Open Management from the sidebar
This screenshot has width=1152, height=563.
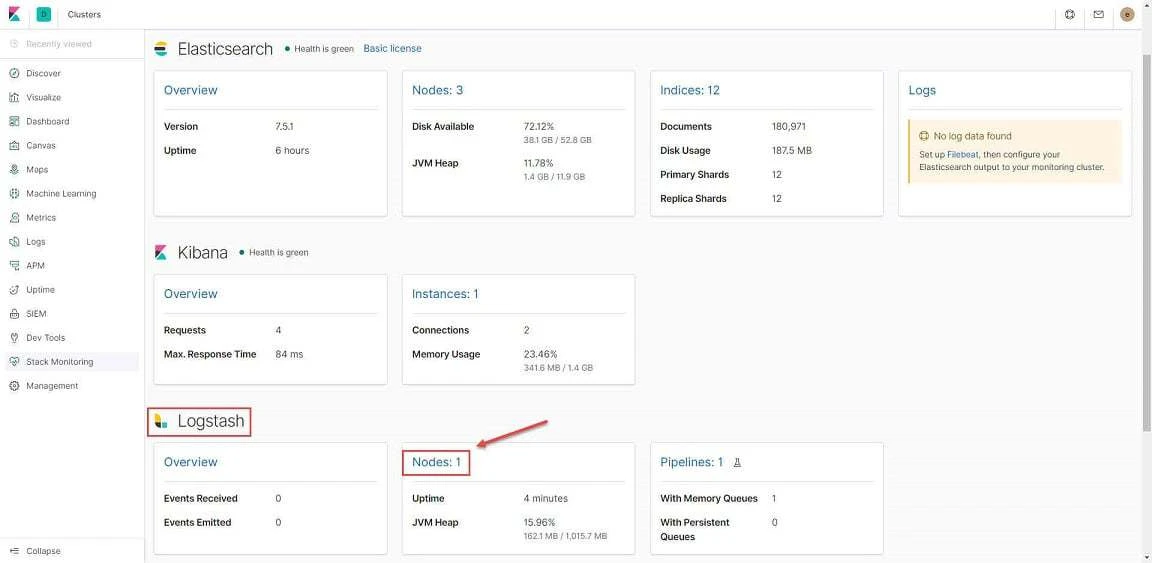(52, 386)
